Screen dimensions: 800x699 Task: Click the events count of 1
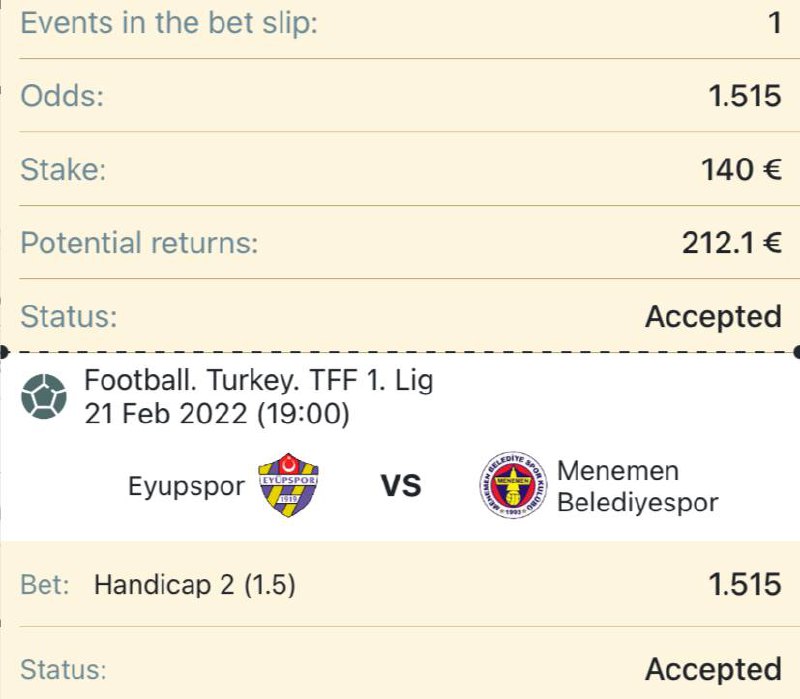click(776, 23)
